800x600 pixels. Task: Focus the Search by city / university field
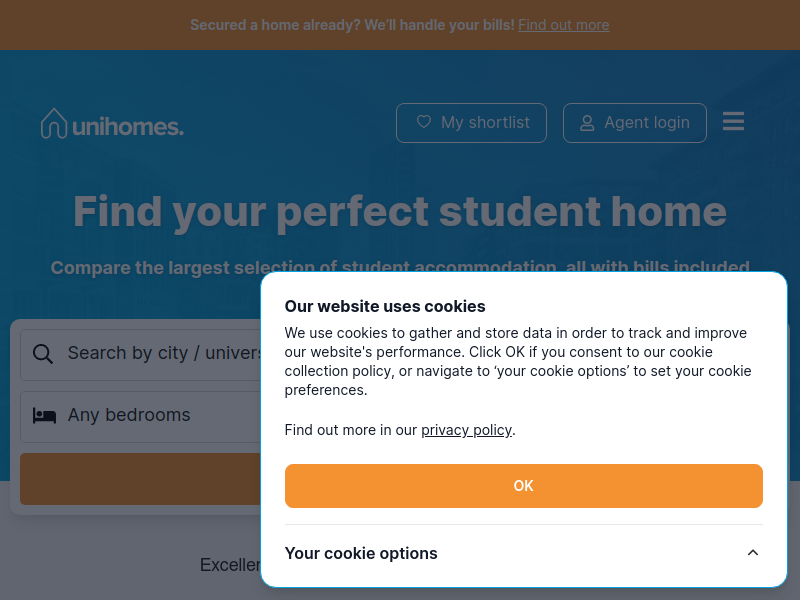[141, 355]
